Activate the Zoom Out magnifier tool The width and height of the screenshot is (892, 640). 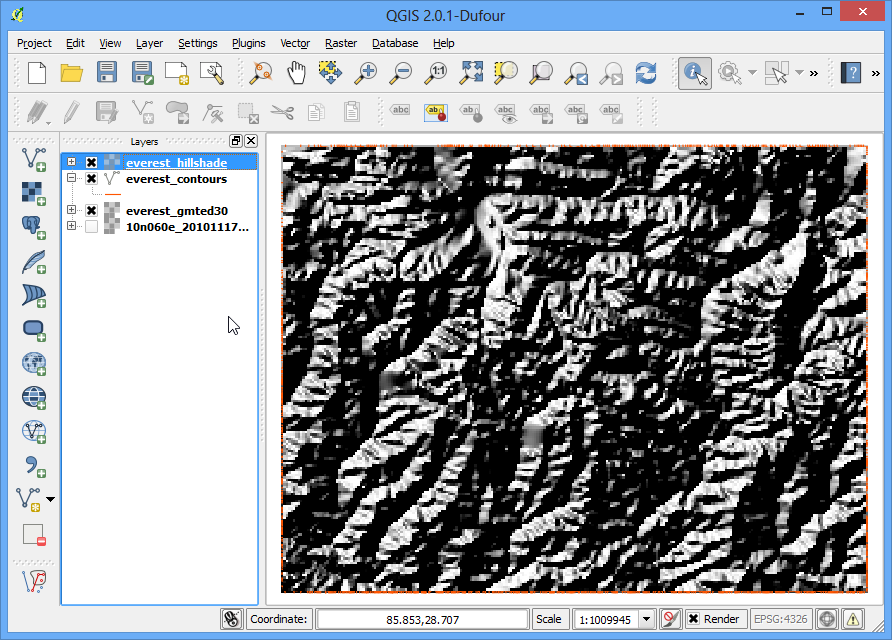401,73
